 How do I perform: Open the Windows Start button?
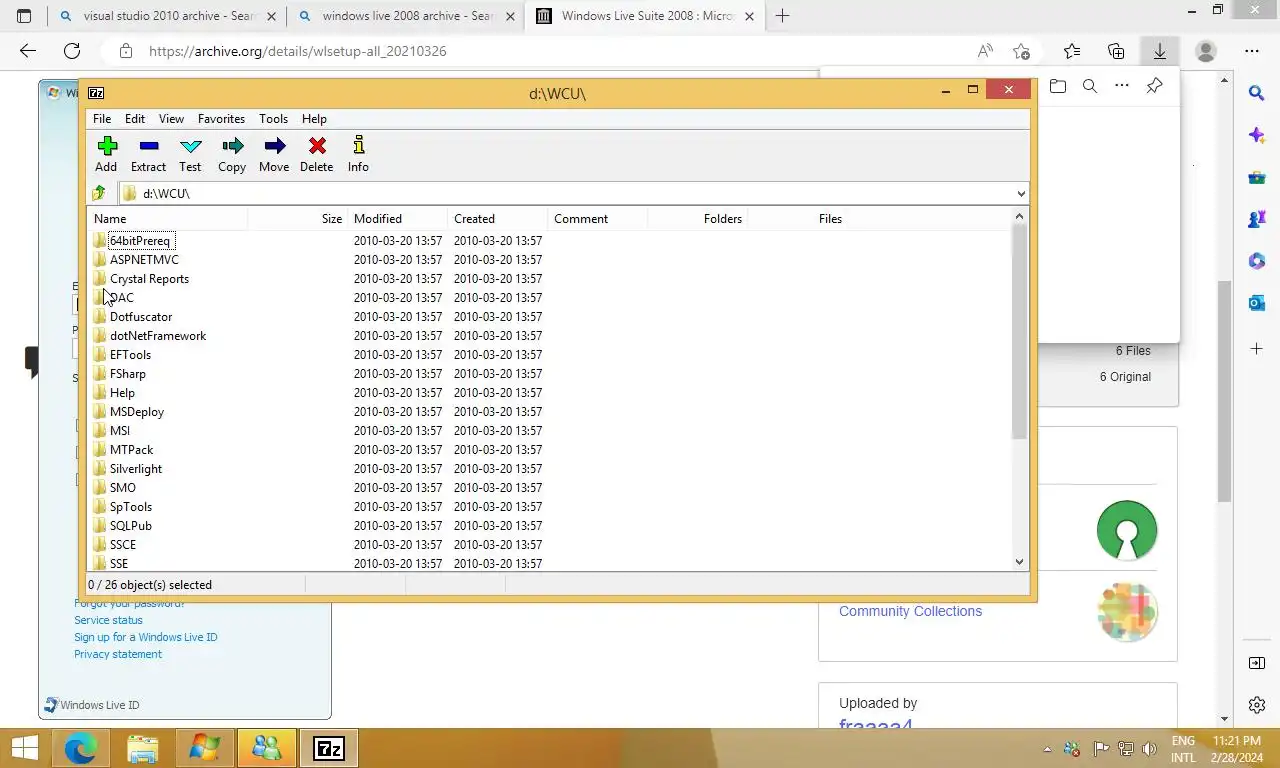click(x=24, y=748)
